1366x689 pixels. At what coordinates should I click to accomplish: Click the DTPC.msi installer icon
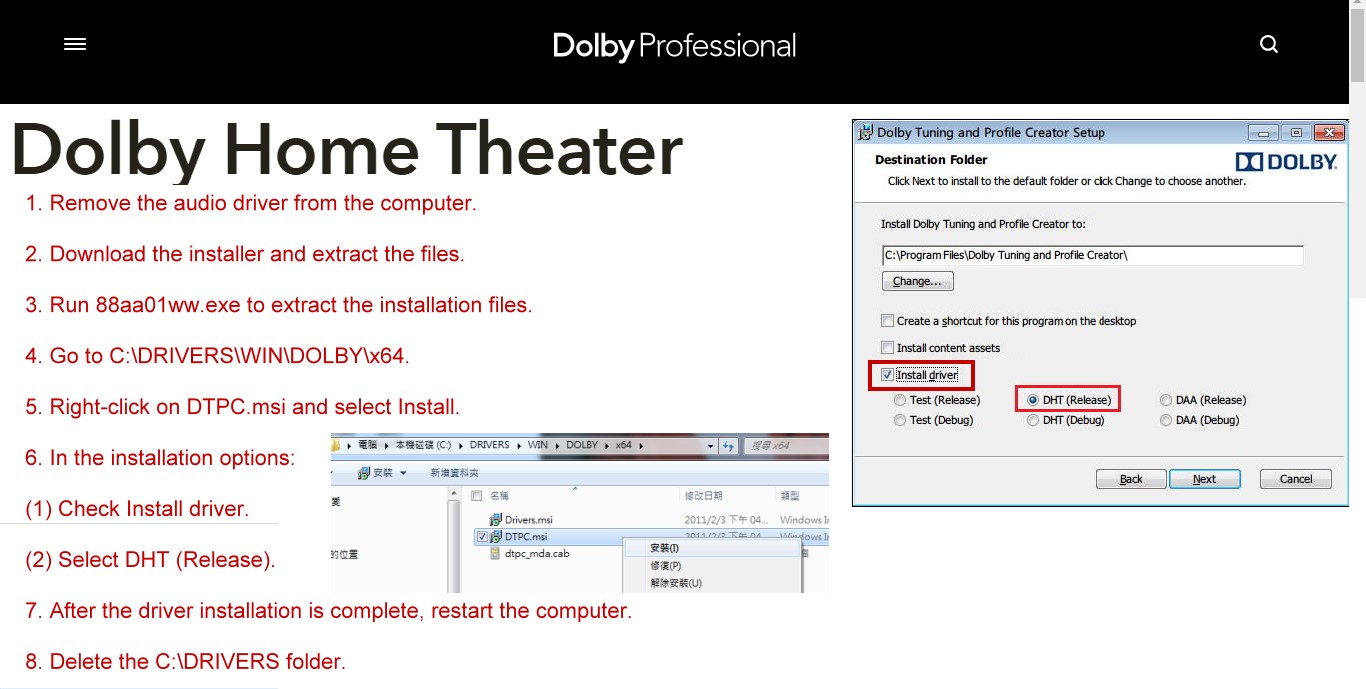[496, 537]
